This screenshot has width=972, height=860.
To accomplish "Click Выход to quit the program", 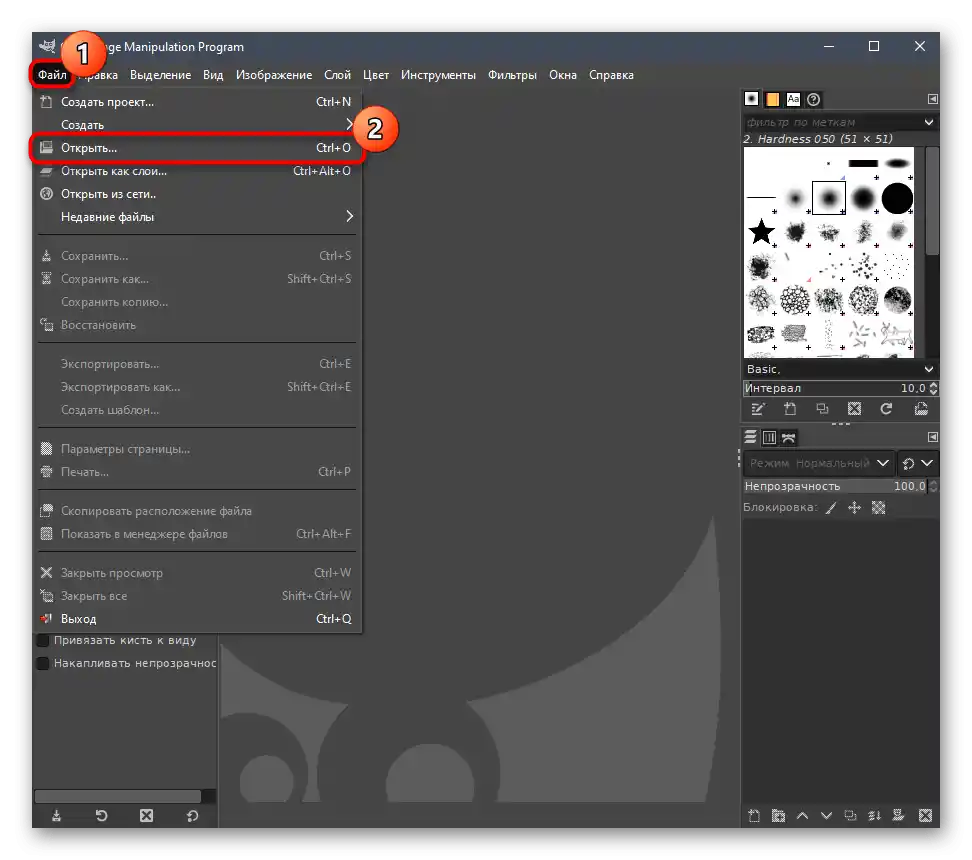I will (x=79, y=619).
